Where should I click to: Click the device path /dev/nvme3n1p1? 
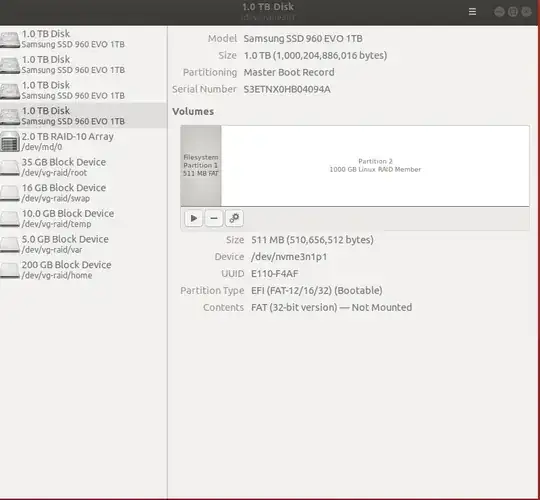point(289,257)
